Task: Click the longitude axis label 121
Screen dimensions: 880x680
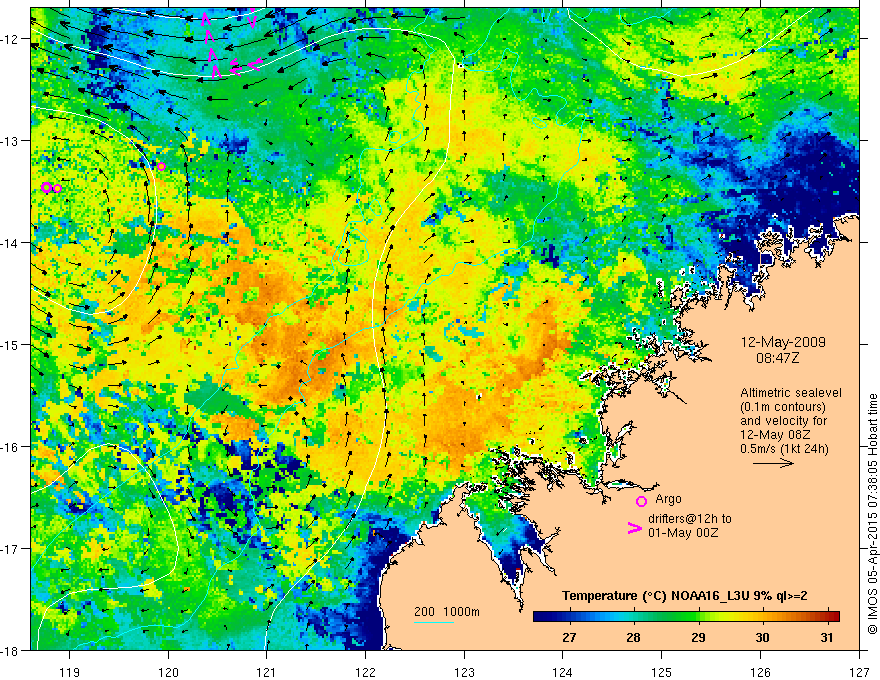Action: pos(267,672)
